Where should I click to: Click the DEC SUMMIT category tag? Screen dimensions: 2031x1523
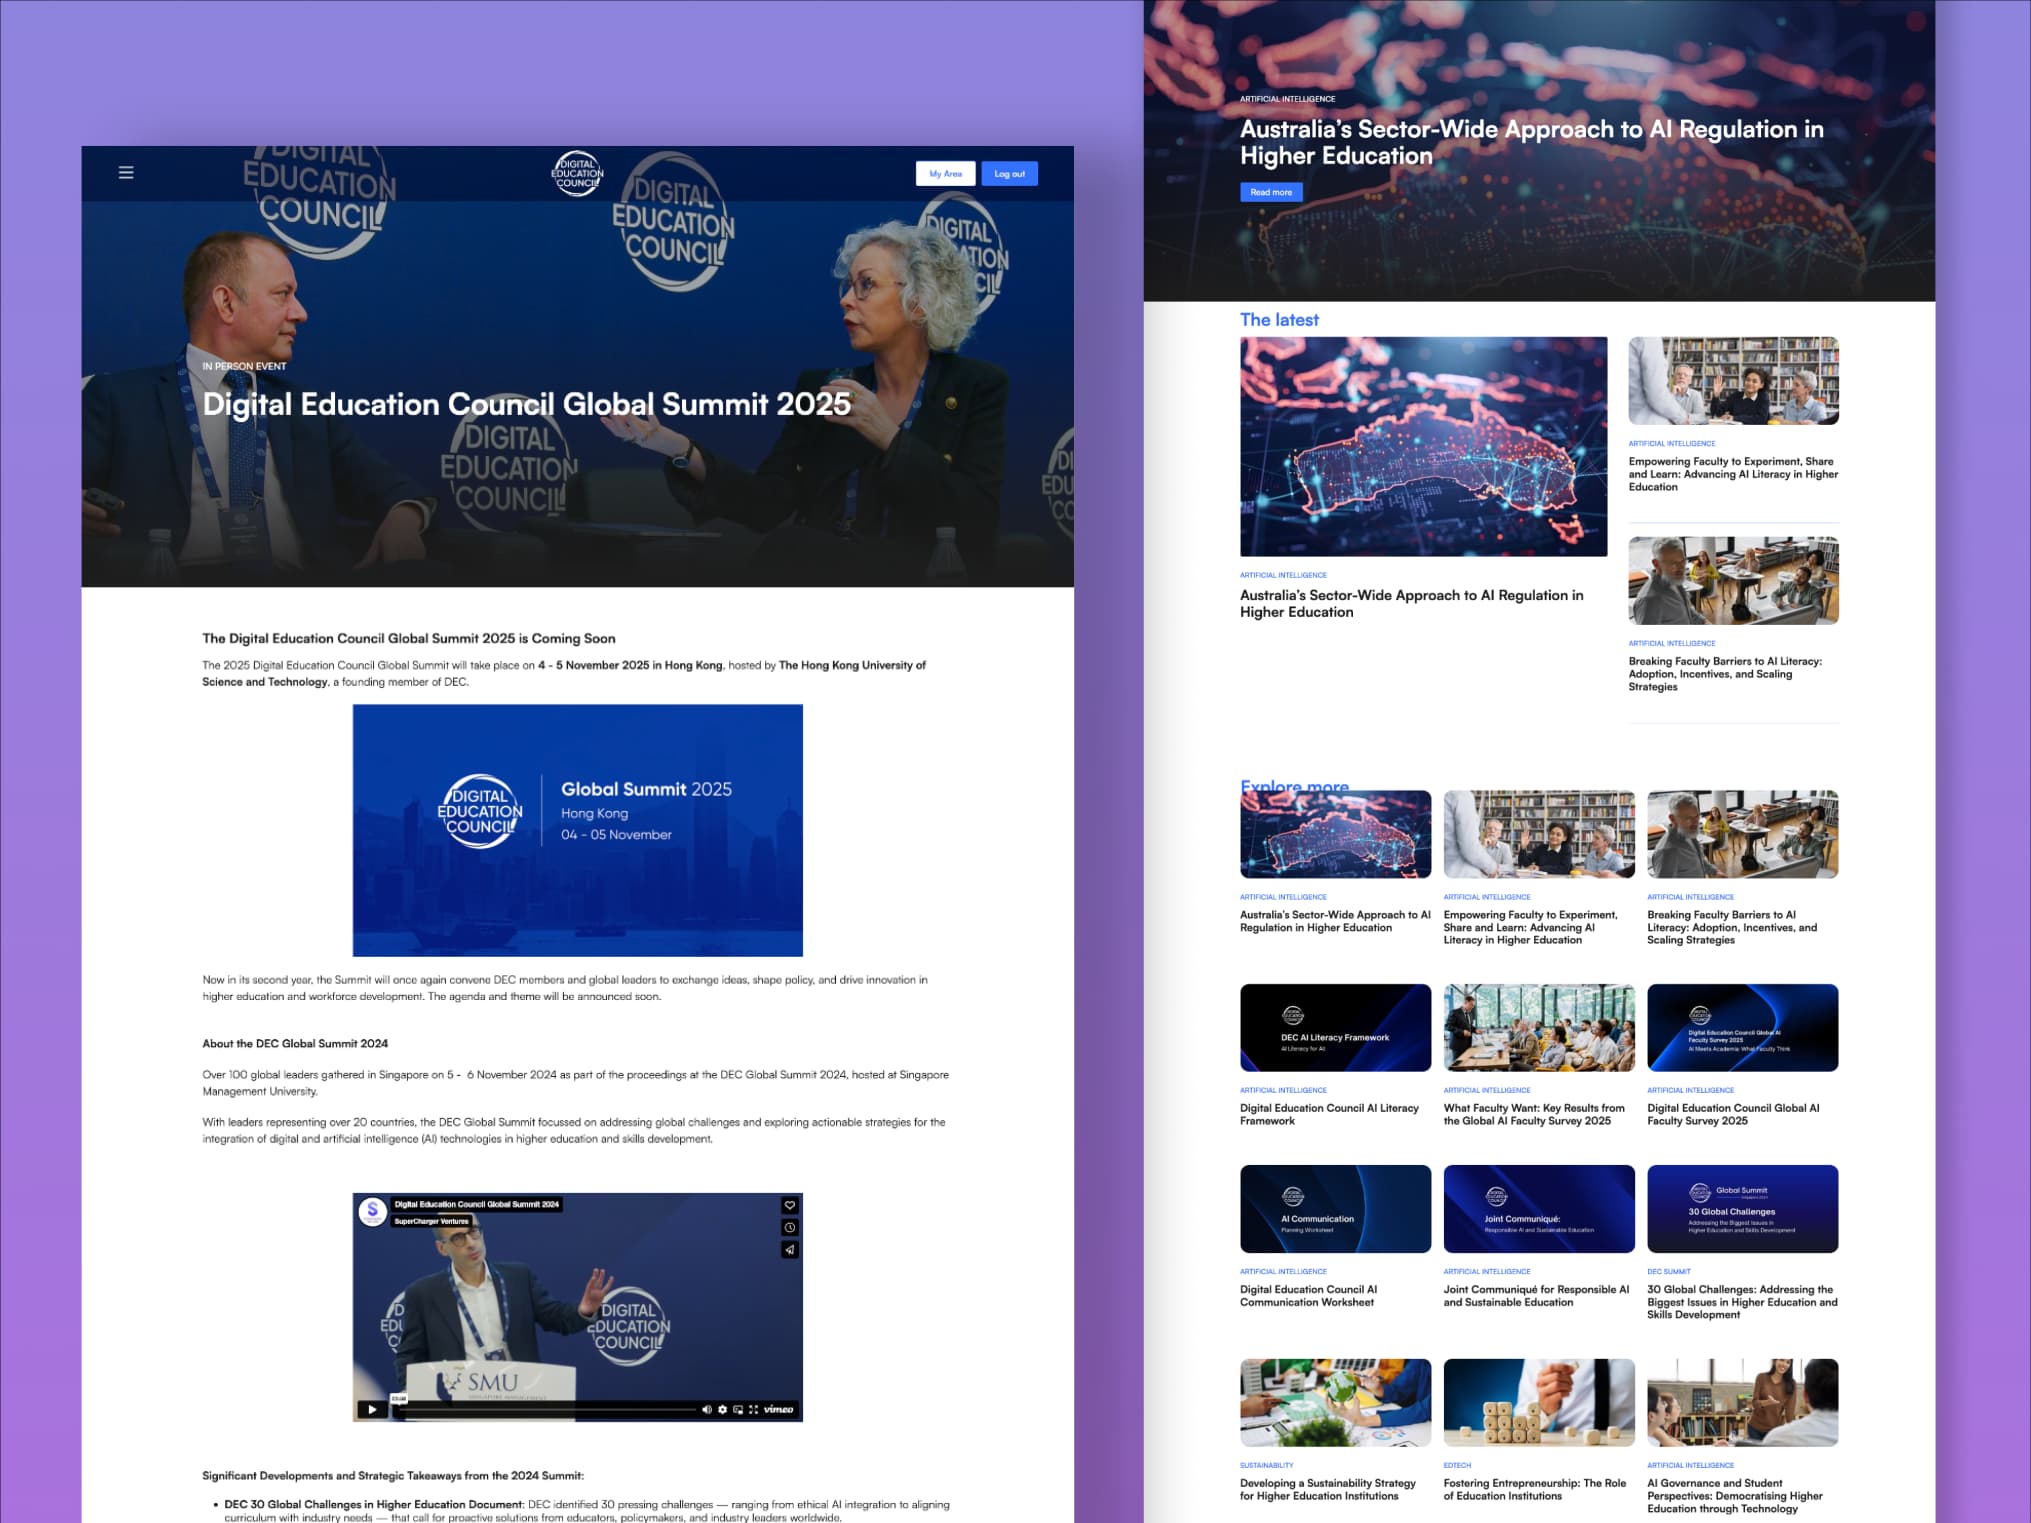(1668, 1271)
